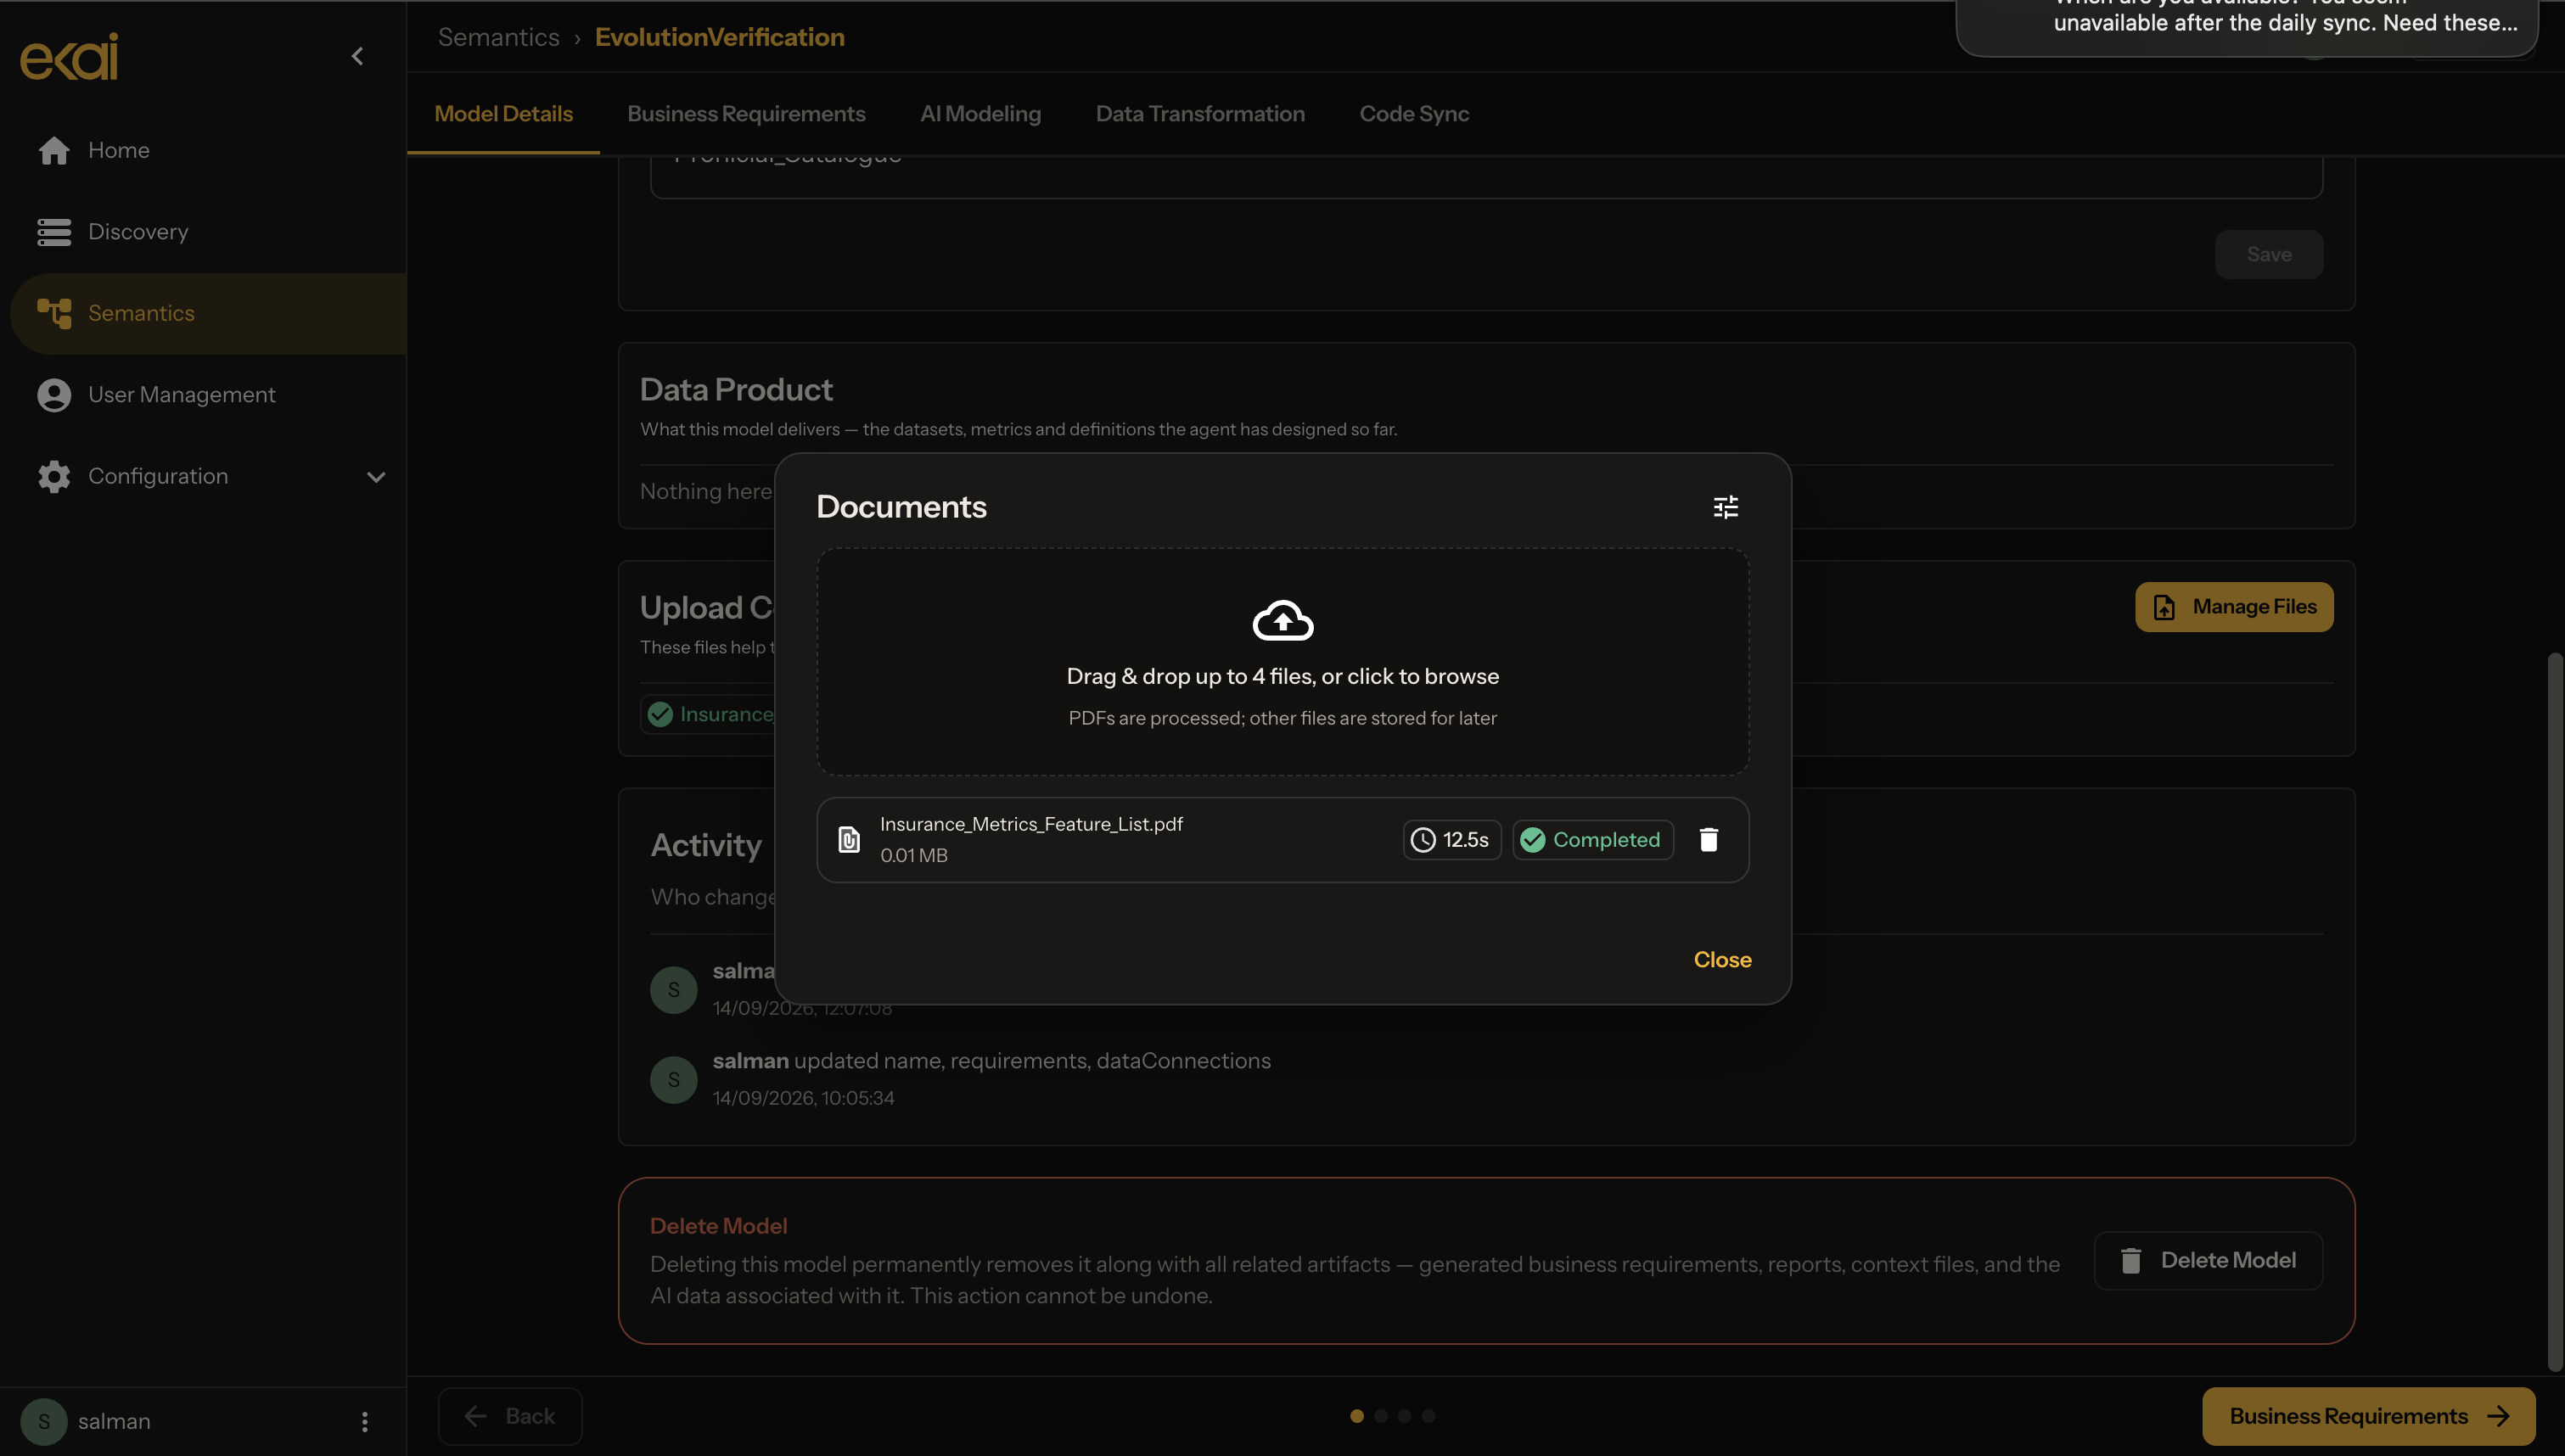Select the Insurance_Metrics_Feature_List.pdf file name
Image resolution: width=2565 pixels, height=1456 pixels.
click(1031, 824)
